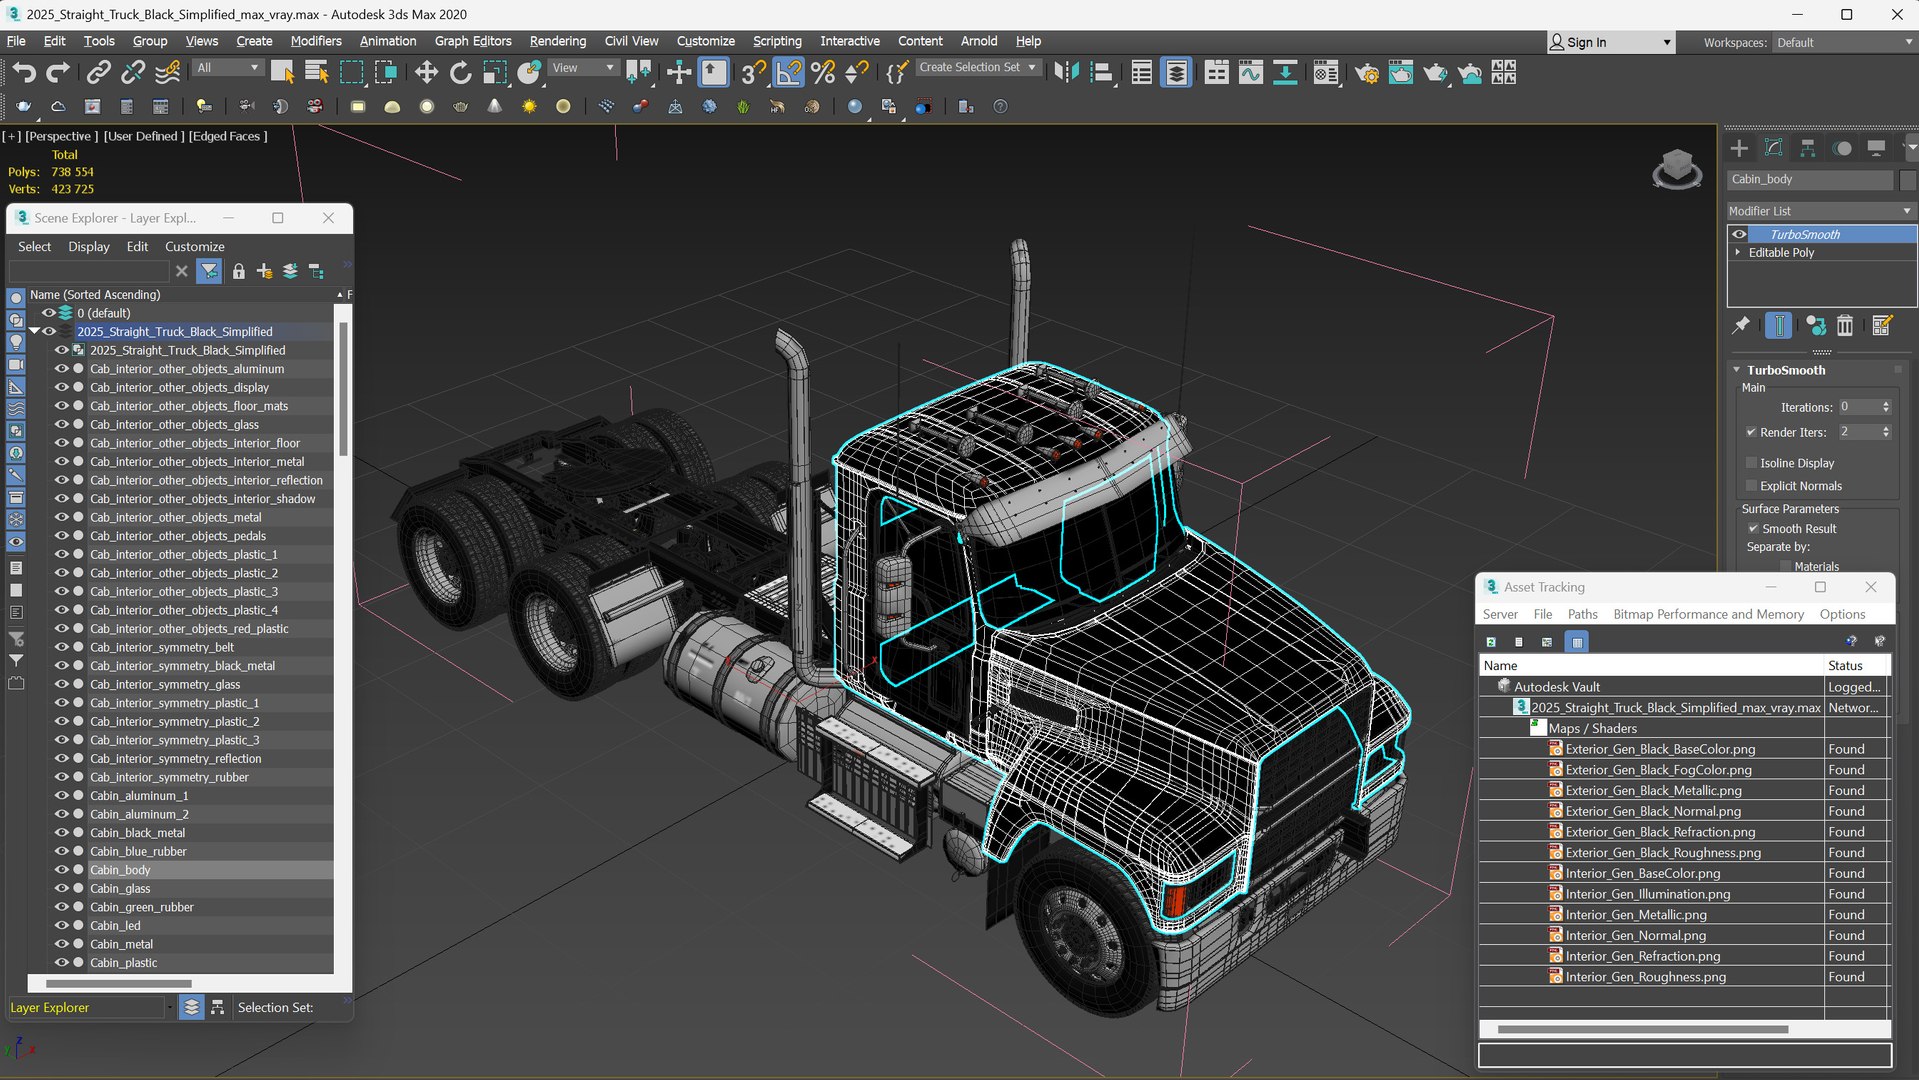The width and height of the screenshot is (1919, 1080).
Task: Expand the Editable Poly stack entry
Action: pos(1738,253)
